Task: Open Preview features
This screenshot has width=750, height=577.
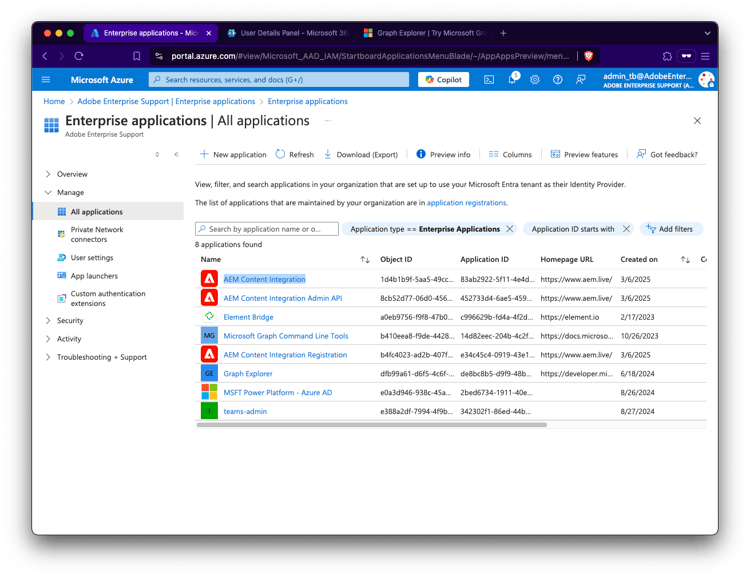Action: click(584, 154)
